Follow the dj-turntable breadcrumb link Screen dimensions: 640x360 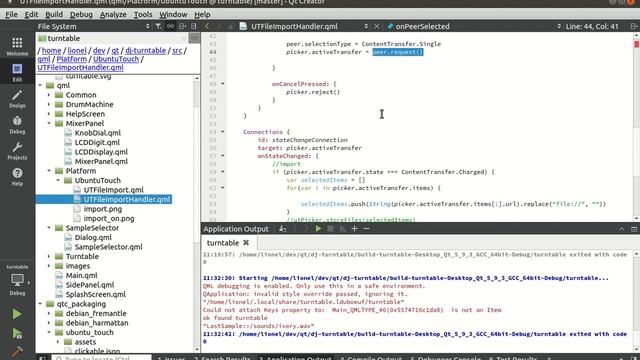coord(146,51)
